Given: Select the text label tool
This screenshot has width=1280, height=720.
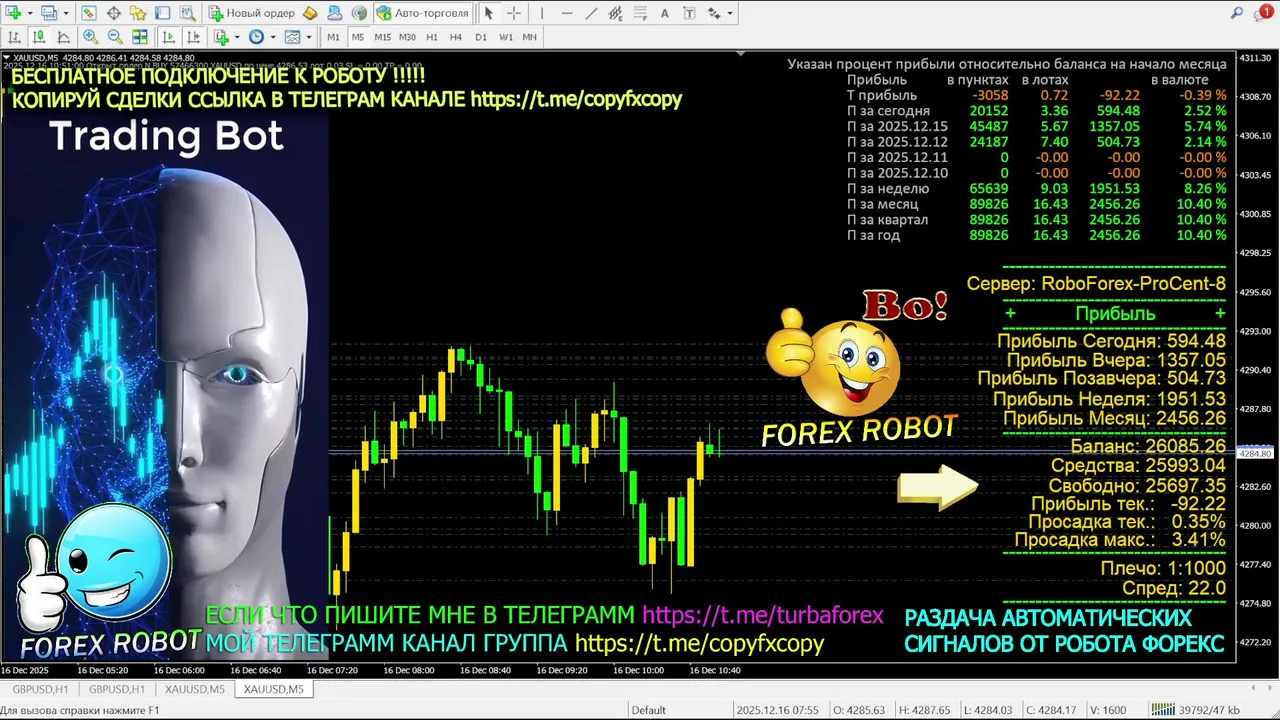Looking at the screenshot, I should (689, 13).
